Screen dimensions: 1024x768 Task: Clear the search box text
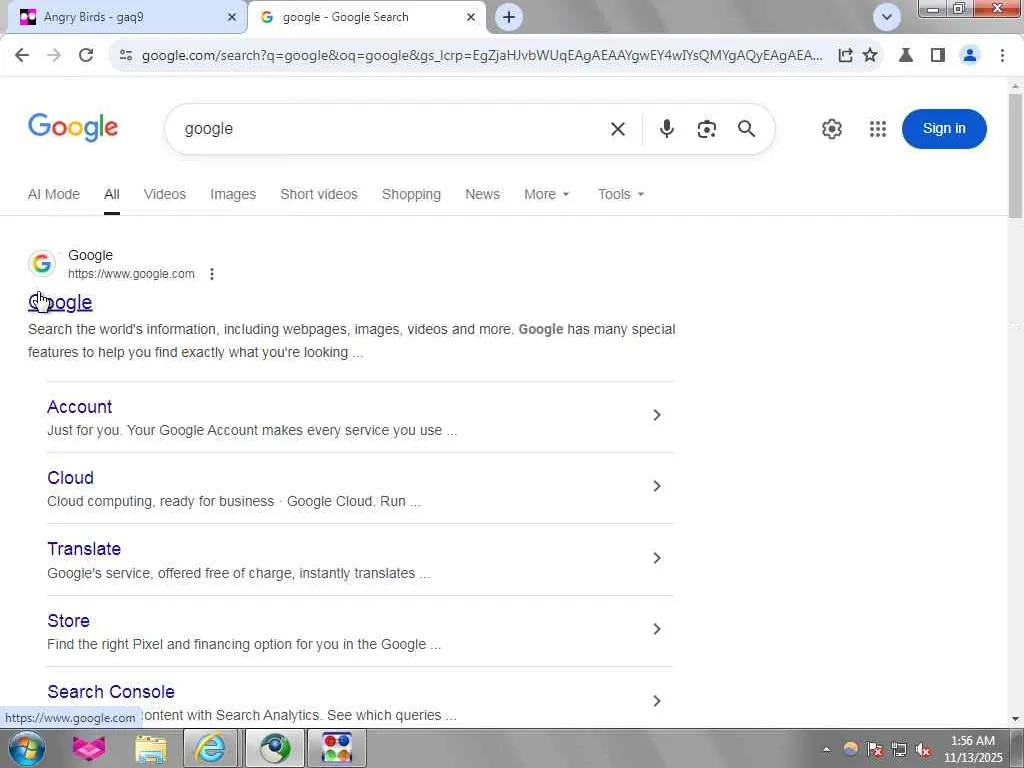click(618, 129)
